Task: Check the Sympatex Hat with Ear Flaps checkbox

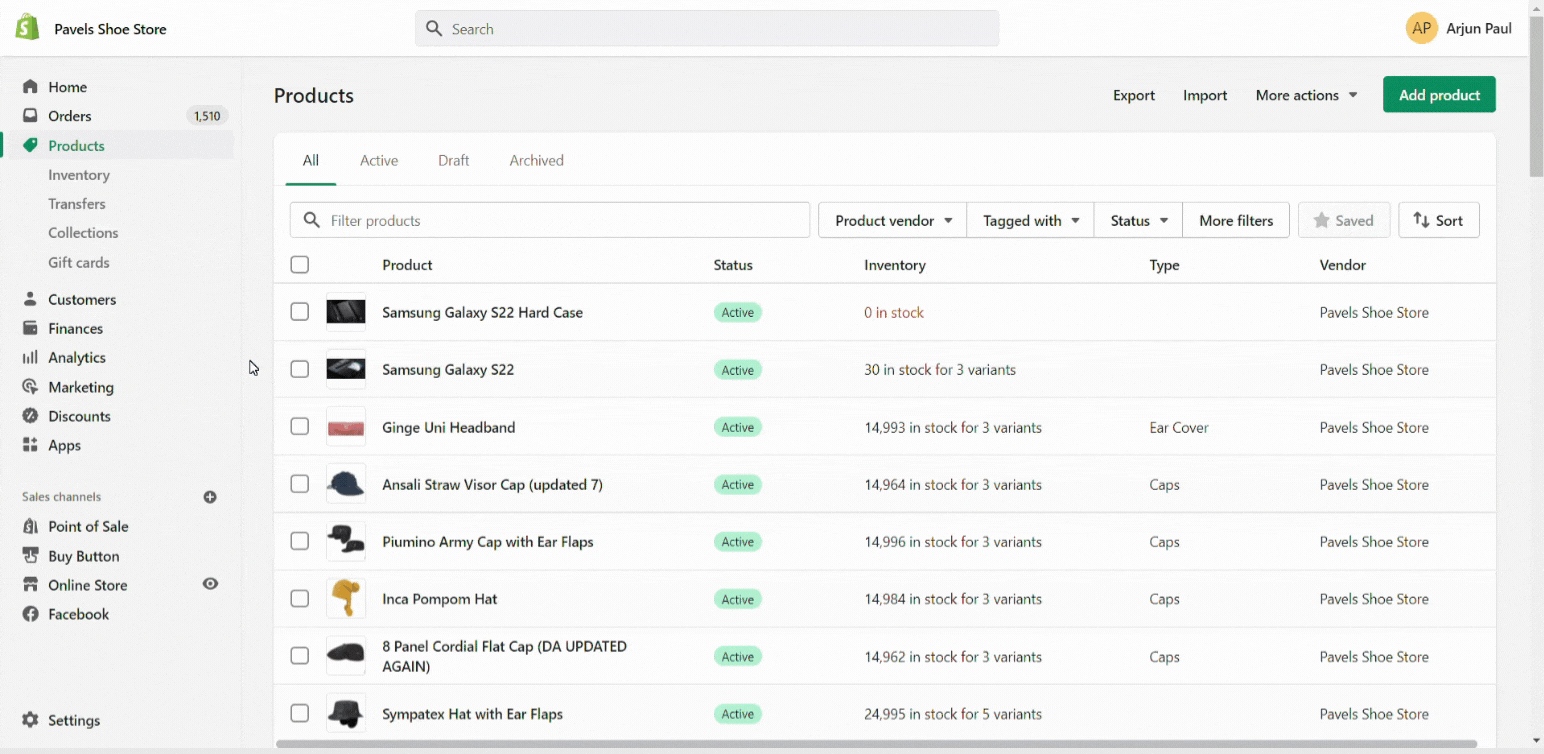Action: pyautogui.click(x=300, y=713)
